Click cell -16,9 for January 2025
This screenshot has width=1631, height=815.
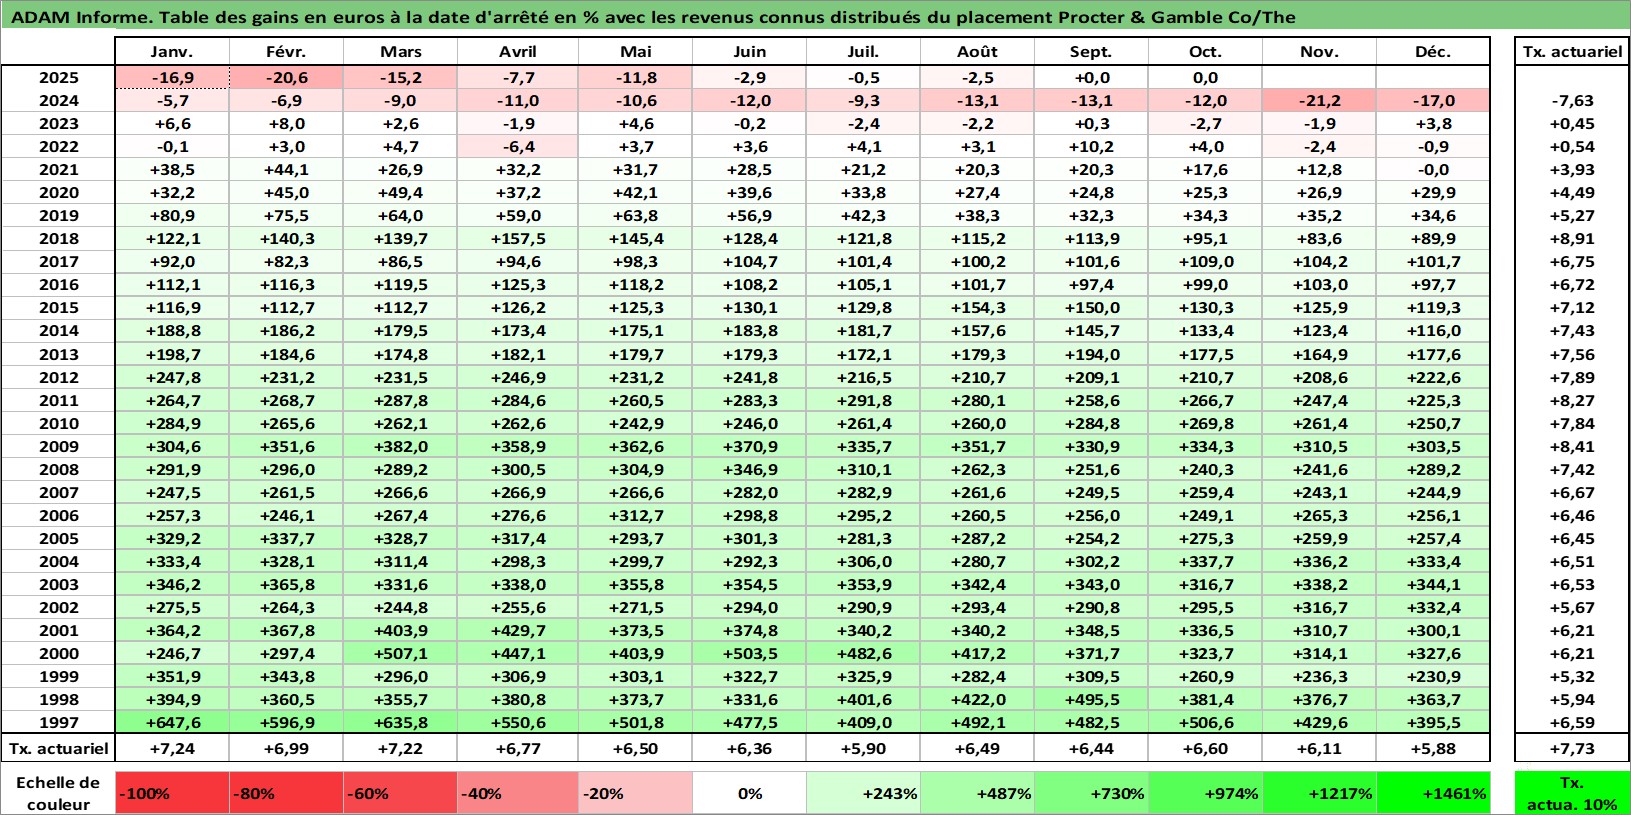(172, 77)
